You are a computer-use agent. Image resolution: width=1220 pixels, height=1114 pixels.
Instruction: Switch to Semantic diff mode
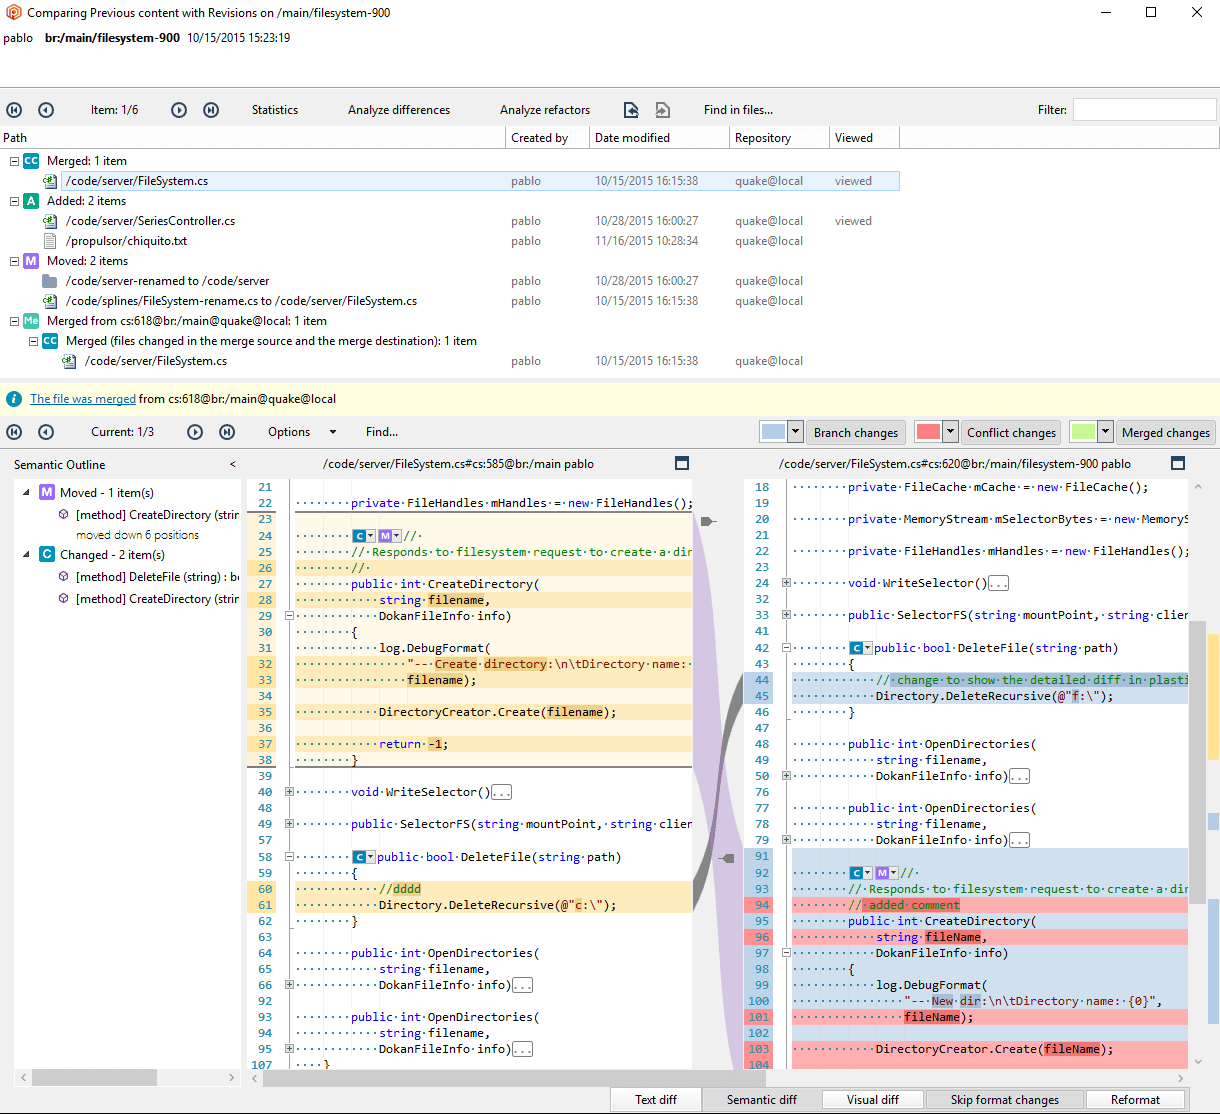pos(762,1099)
